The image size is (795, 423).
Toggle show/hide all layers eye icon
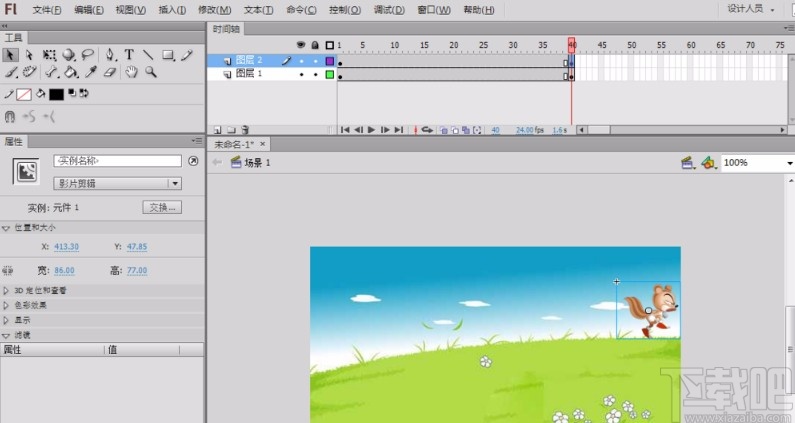coord(301,45)
